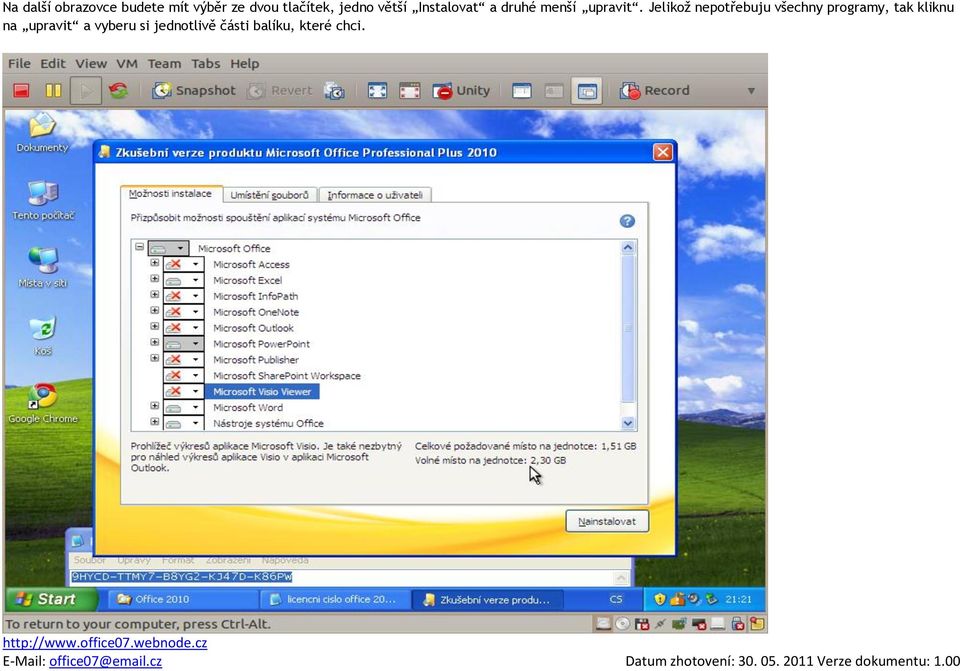The height and width of the screenshot is (671, 960).
Task: Click the license key text in Notepad
Action: (182, 577)
